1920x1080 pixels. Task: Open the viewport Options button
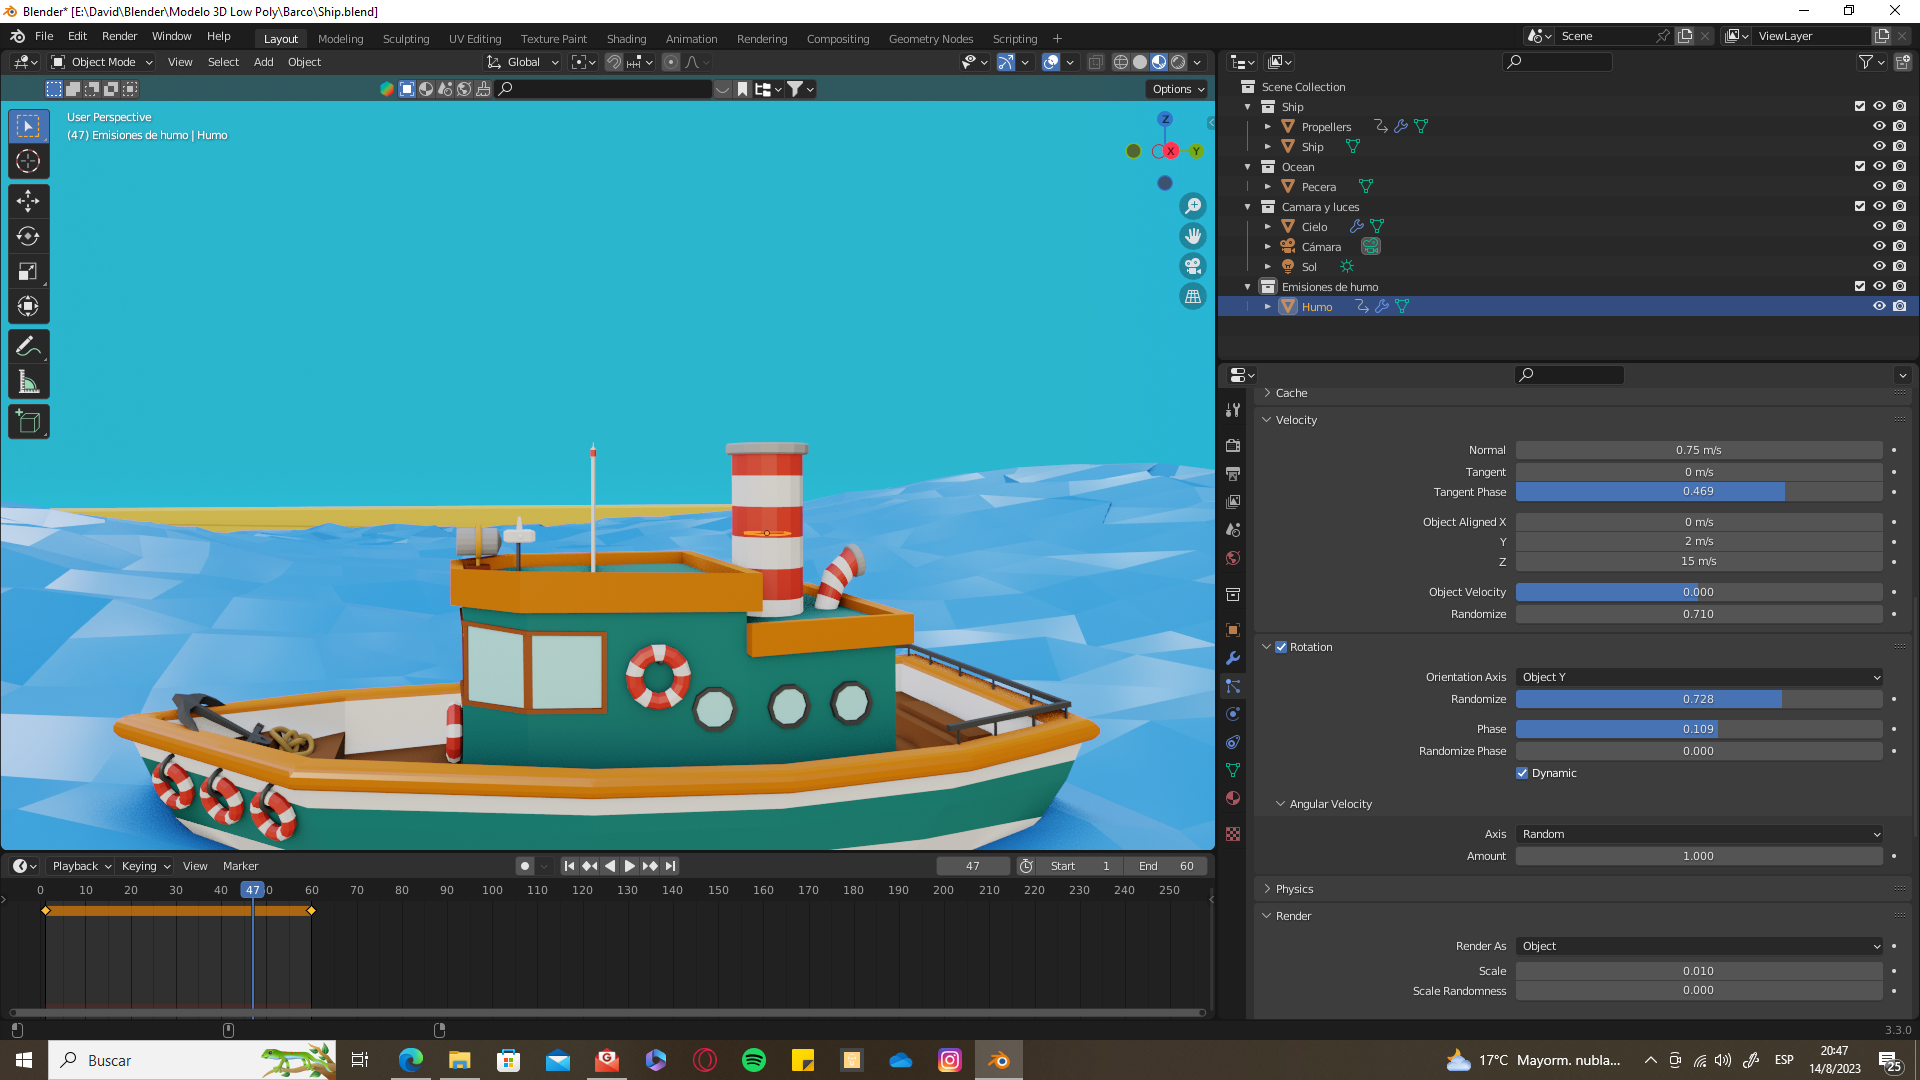click(1178, 89)
